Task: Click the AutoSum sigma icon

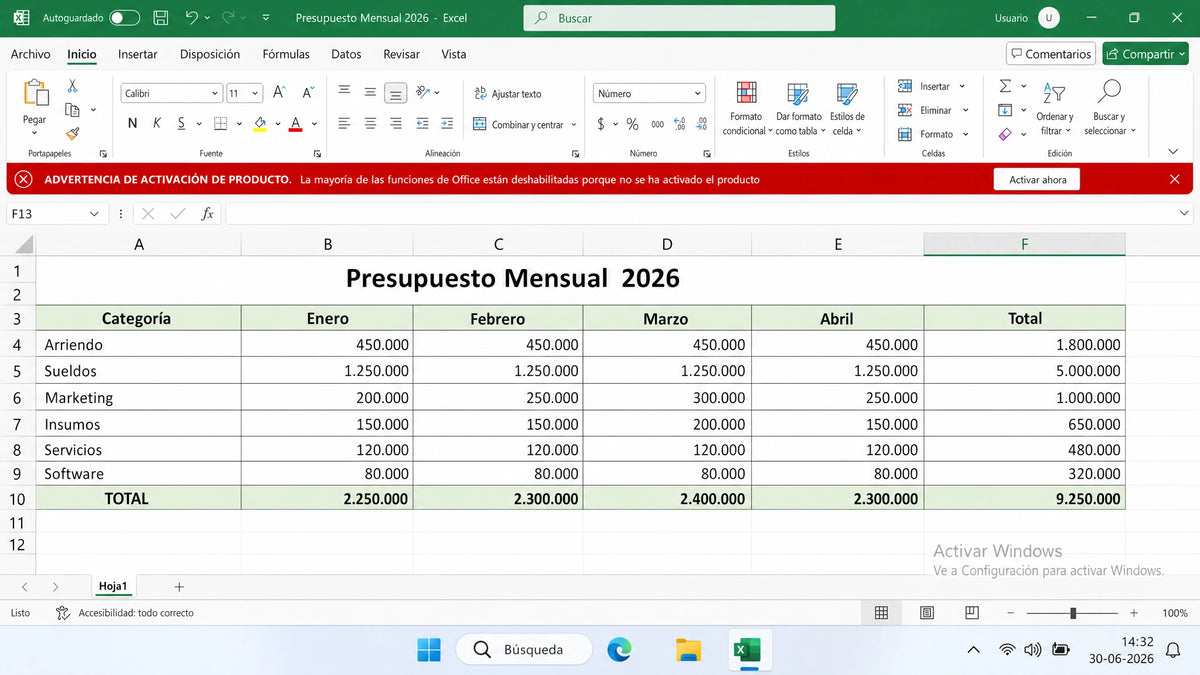Action: pyautogui.click(x=1005, y=86)
